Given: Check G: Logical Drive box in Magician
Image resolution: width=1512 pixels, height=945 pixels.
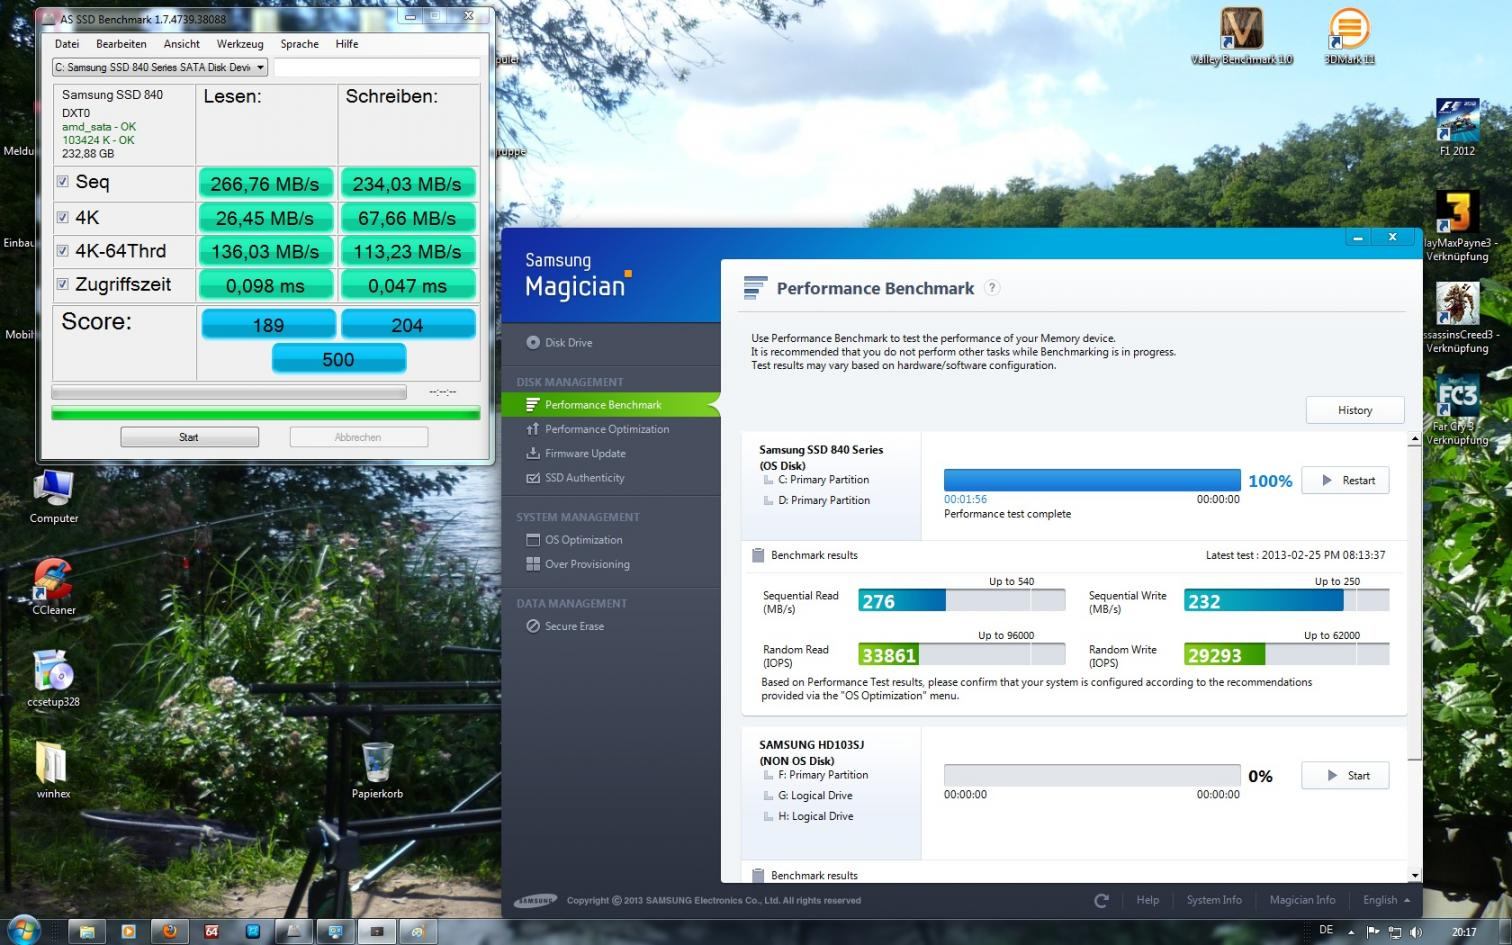Looking at the screenshot, I should pyautogui.click(x=769, y=796).
